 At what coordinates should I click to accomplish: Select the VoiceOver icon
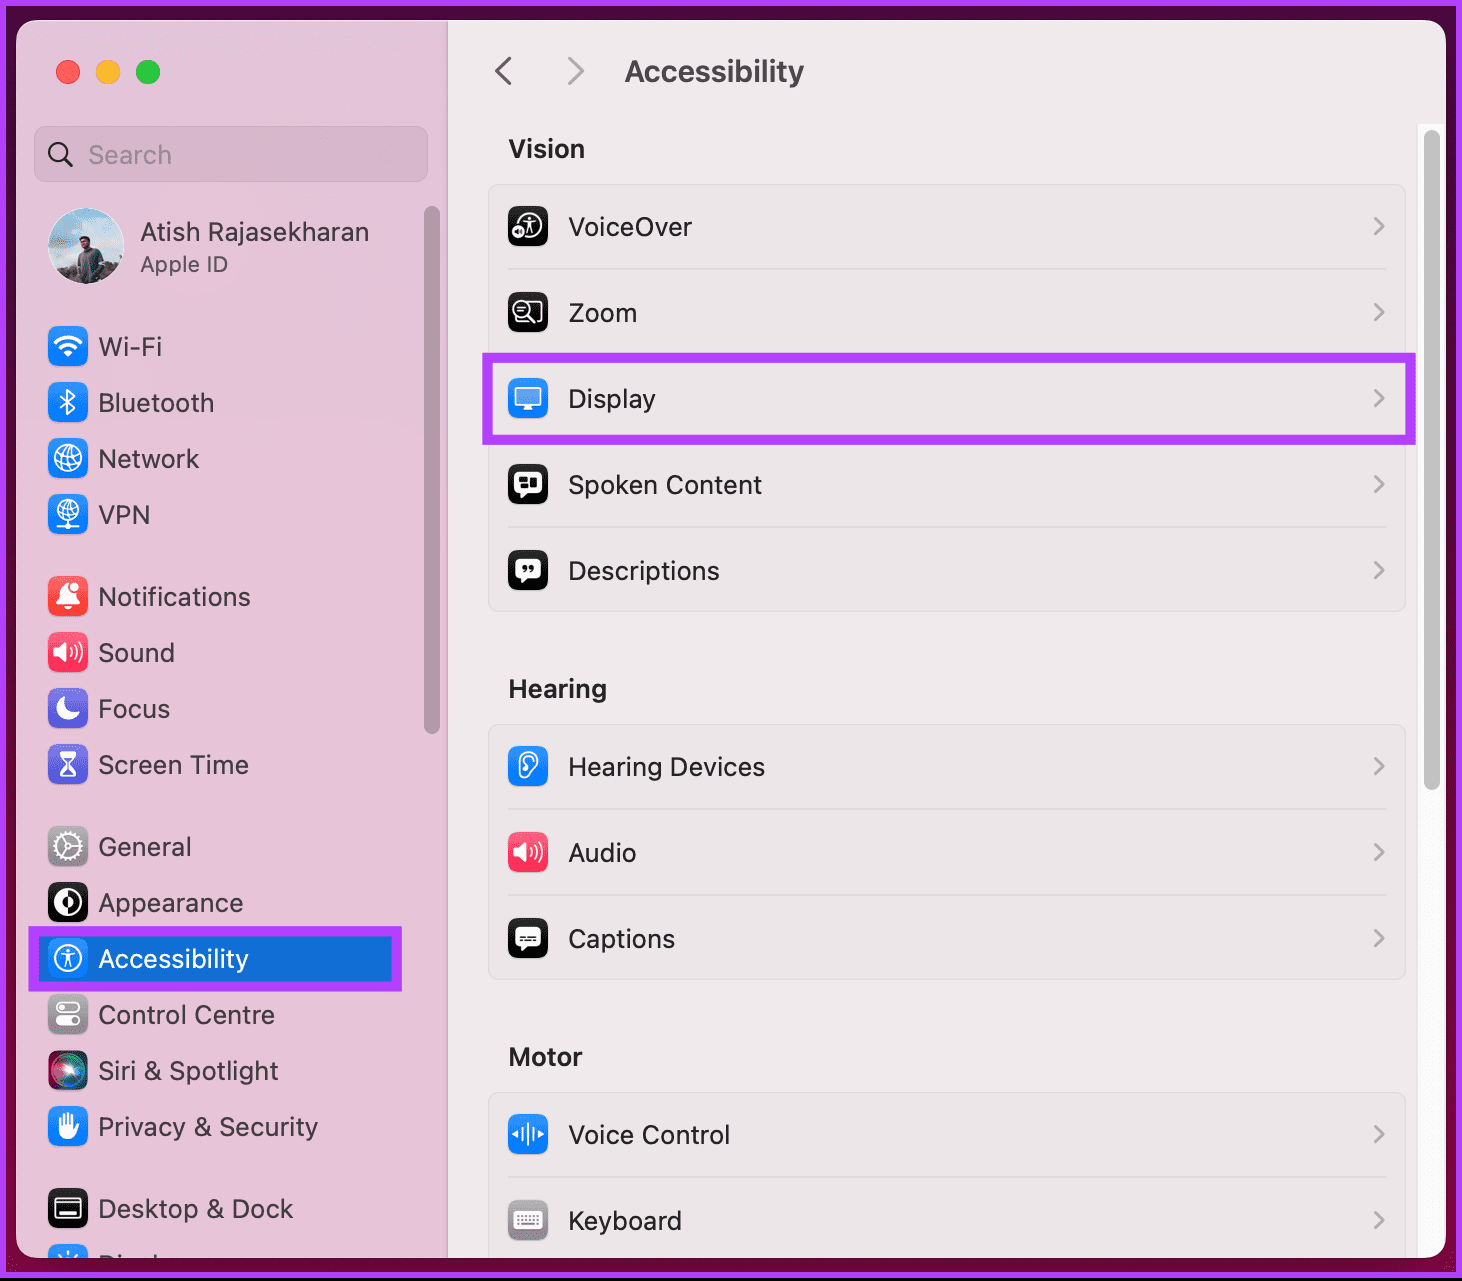(527, 226)
